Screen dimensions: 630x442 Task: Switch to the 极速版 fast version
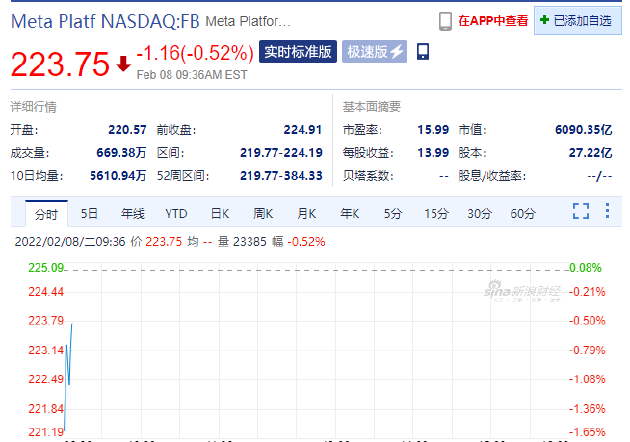(374, 51)
